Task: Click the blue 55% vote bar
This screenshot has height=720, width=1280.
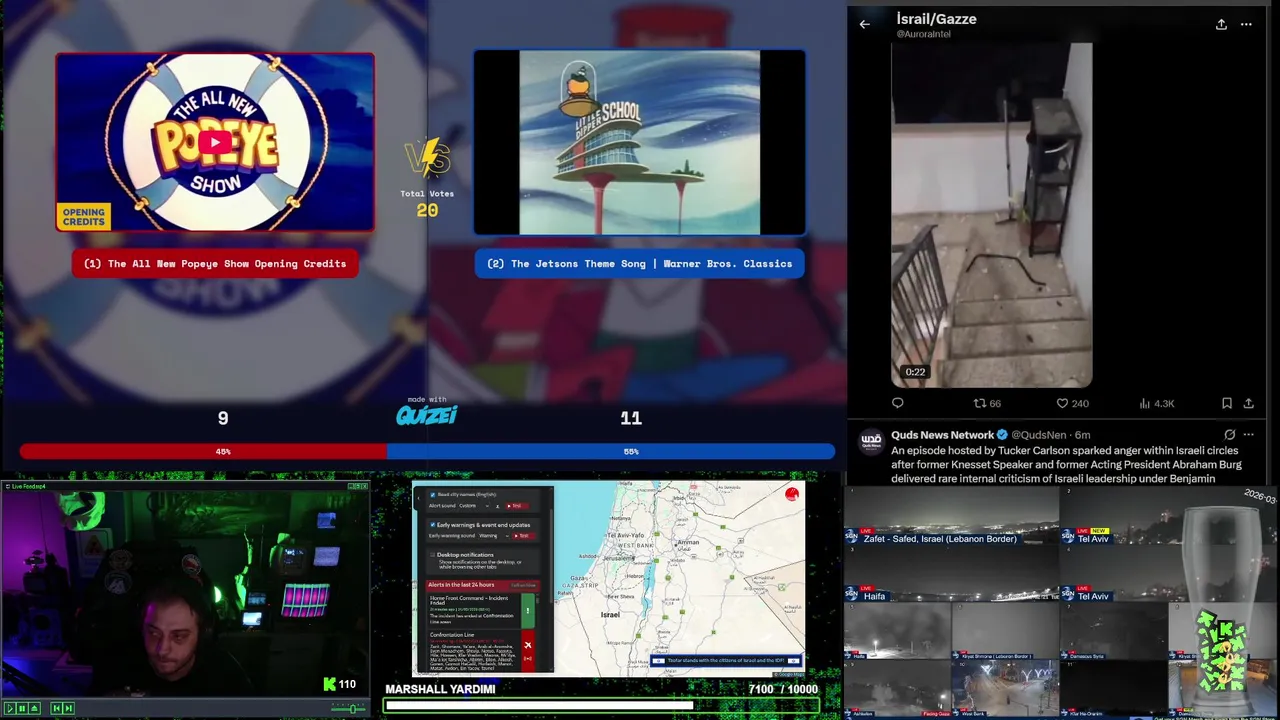Action: click(x=610, y=452)
